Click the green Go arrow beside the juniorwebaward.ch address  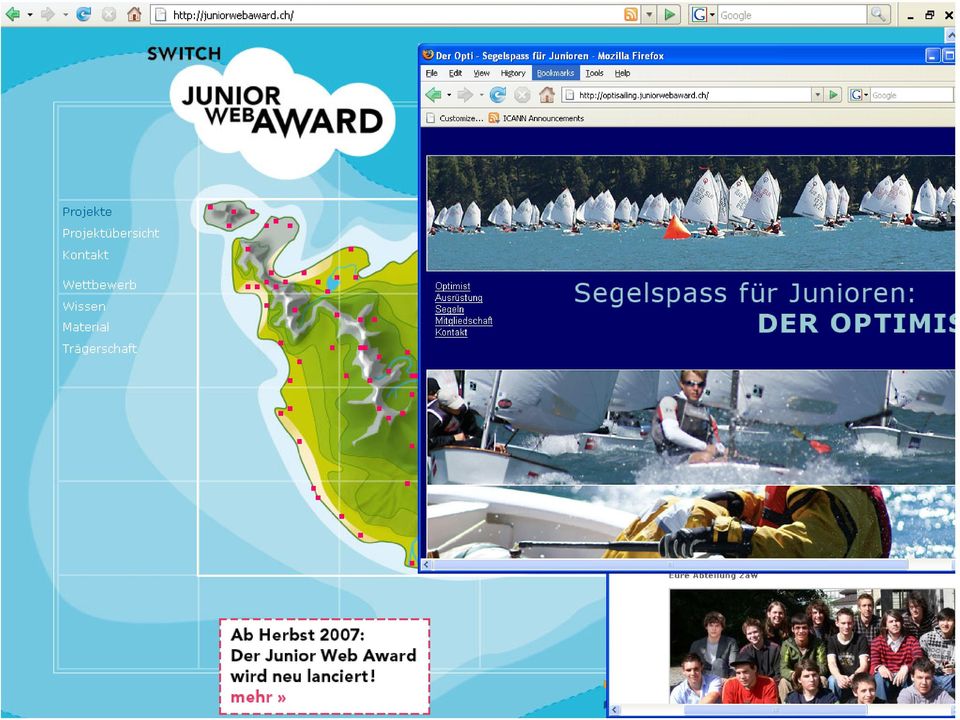670,15
